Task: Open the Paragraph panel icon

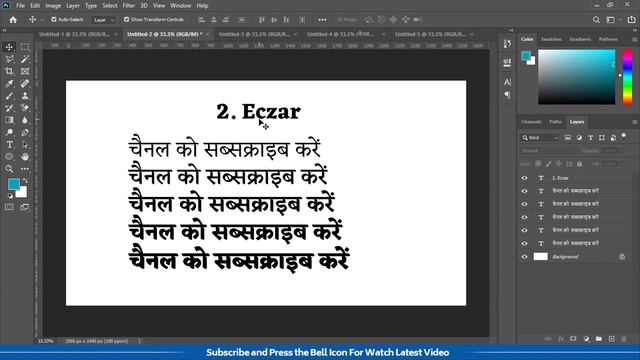Action: pos(507,95)
